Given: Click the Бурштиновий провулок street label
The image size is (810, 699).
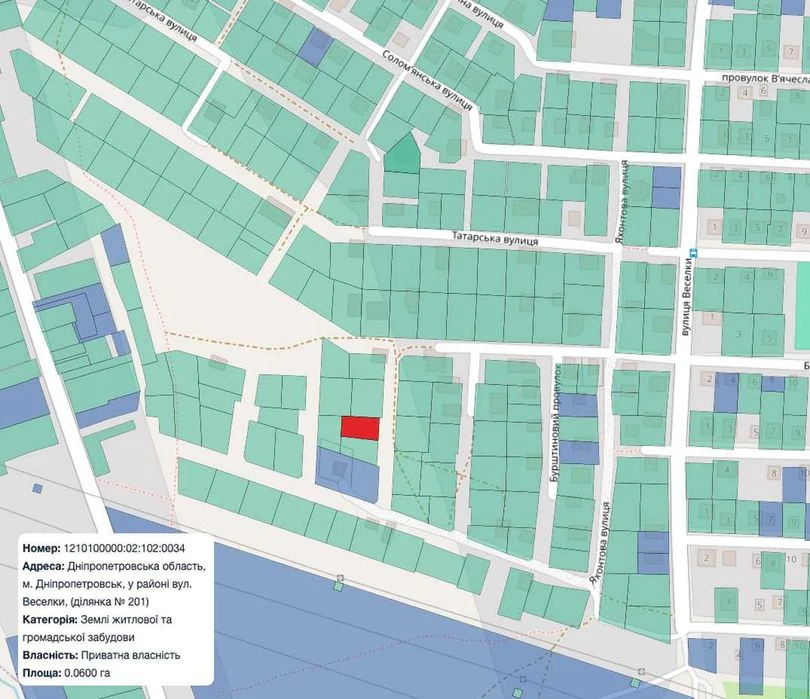Looking at the screenshot, I should tap(556, 423).
